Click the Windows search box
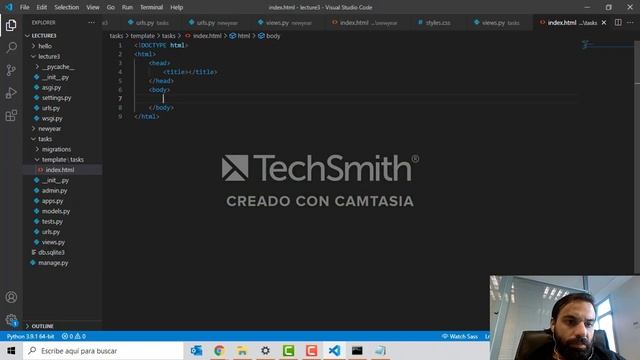This screenshot has height=360, width=640. click(103, 351)
